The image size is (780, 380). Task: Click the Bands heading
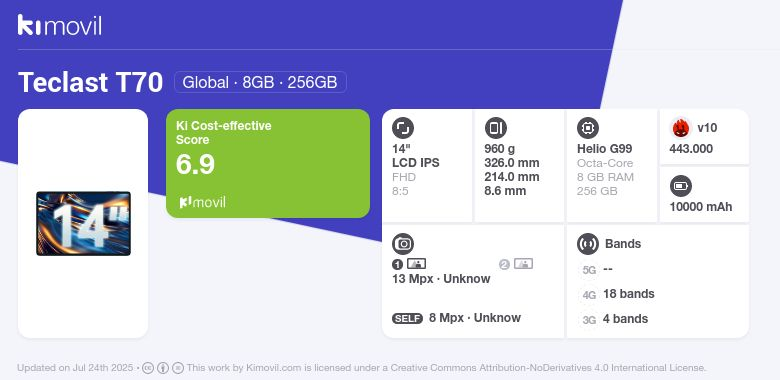point(623,244)
